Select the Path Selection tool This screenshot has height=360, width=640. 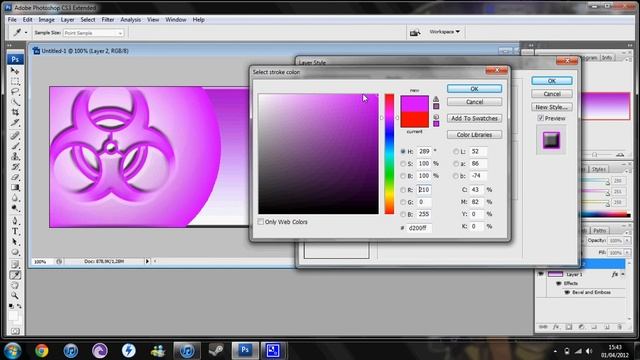point(15,242)
